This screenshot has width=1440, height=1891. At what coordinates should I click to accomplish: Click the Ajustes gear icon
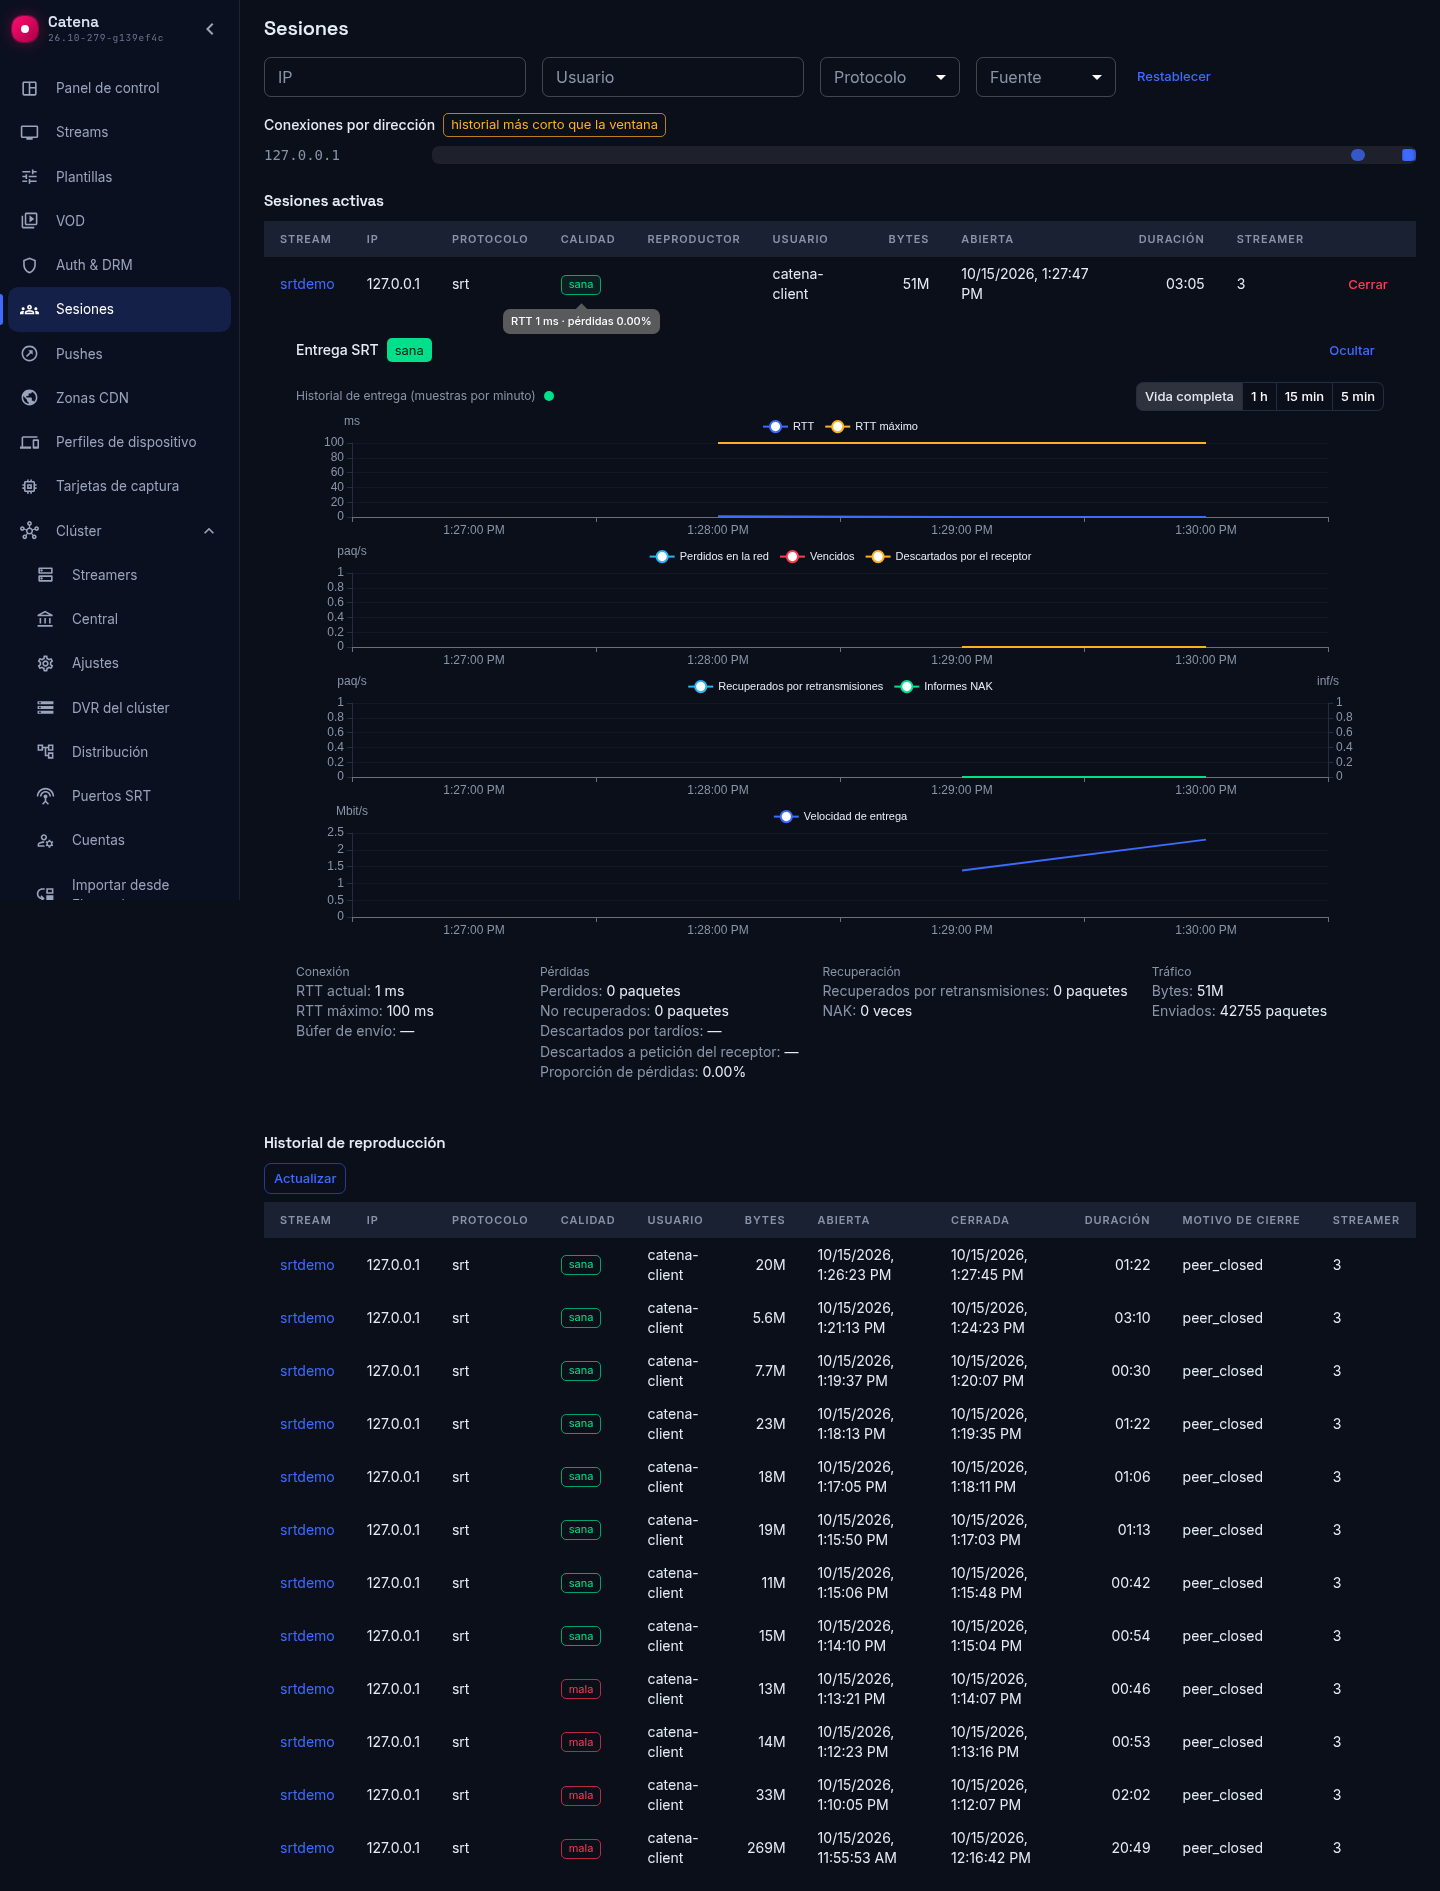click(46, 663)
